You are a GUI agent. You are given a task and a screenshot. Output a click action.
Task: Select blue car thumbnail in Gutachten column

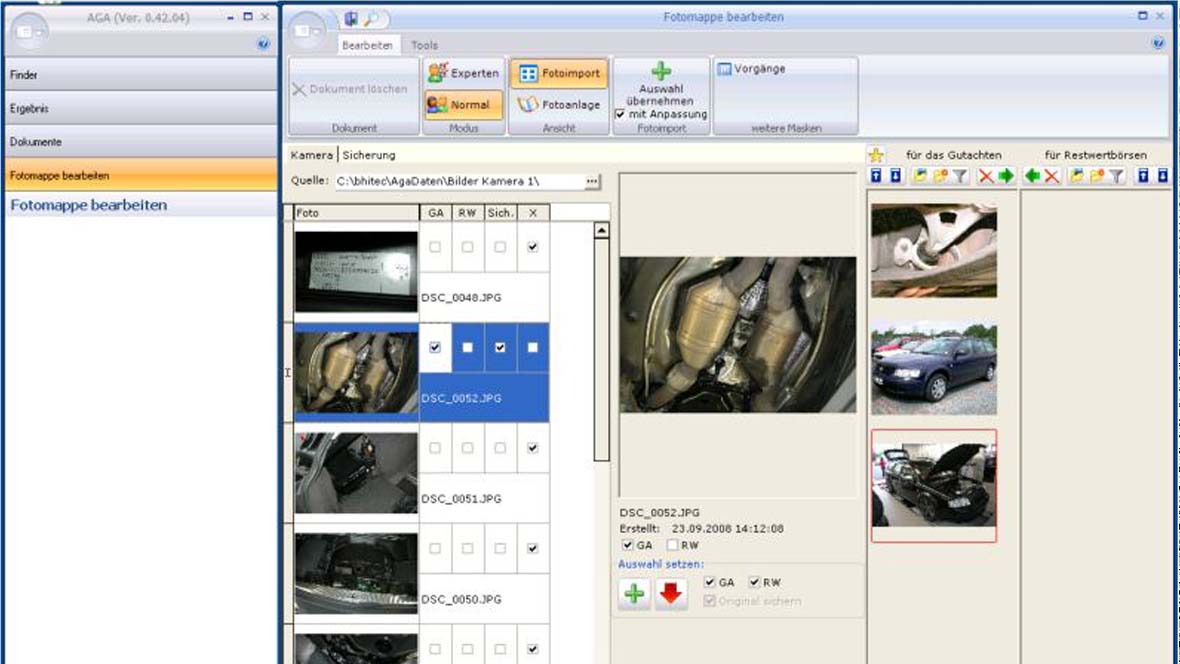click(934, 369)
